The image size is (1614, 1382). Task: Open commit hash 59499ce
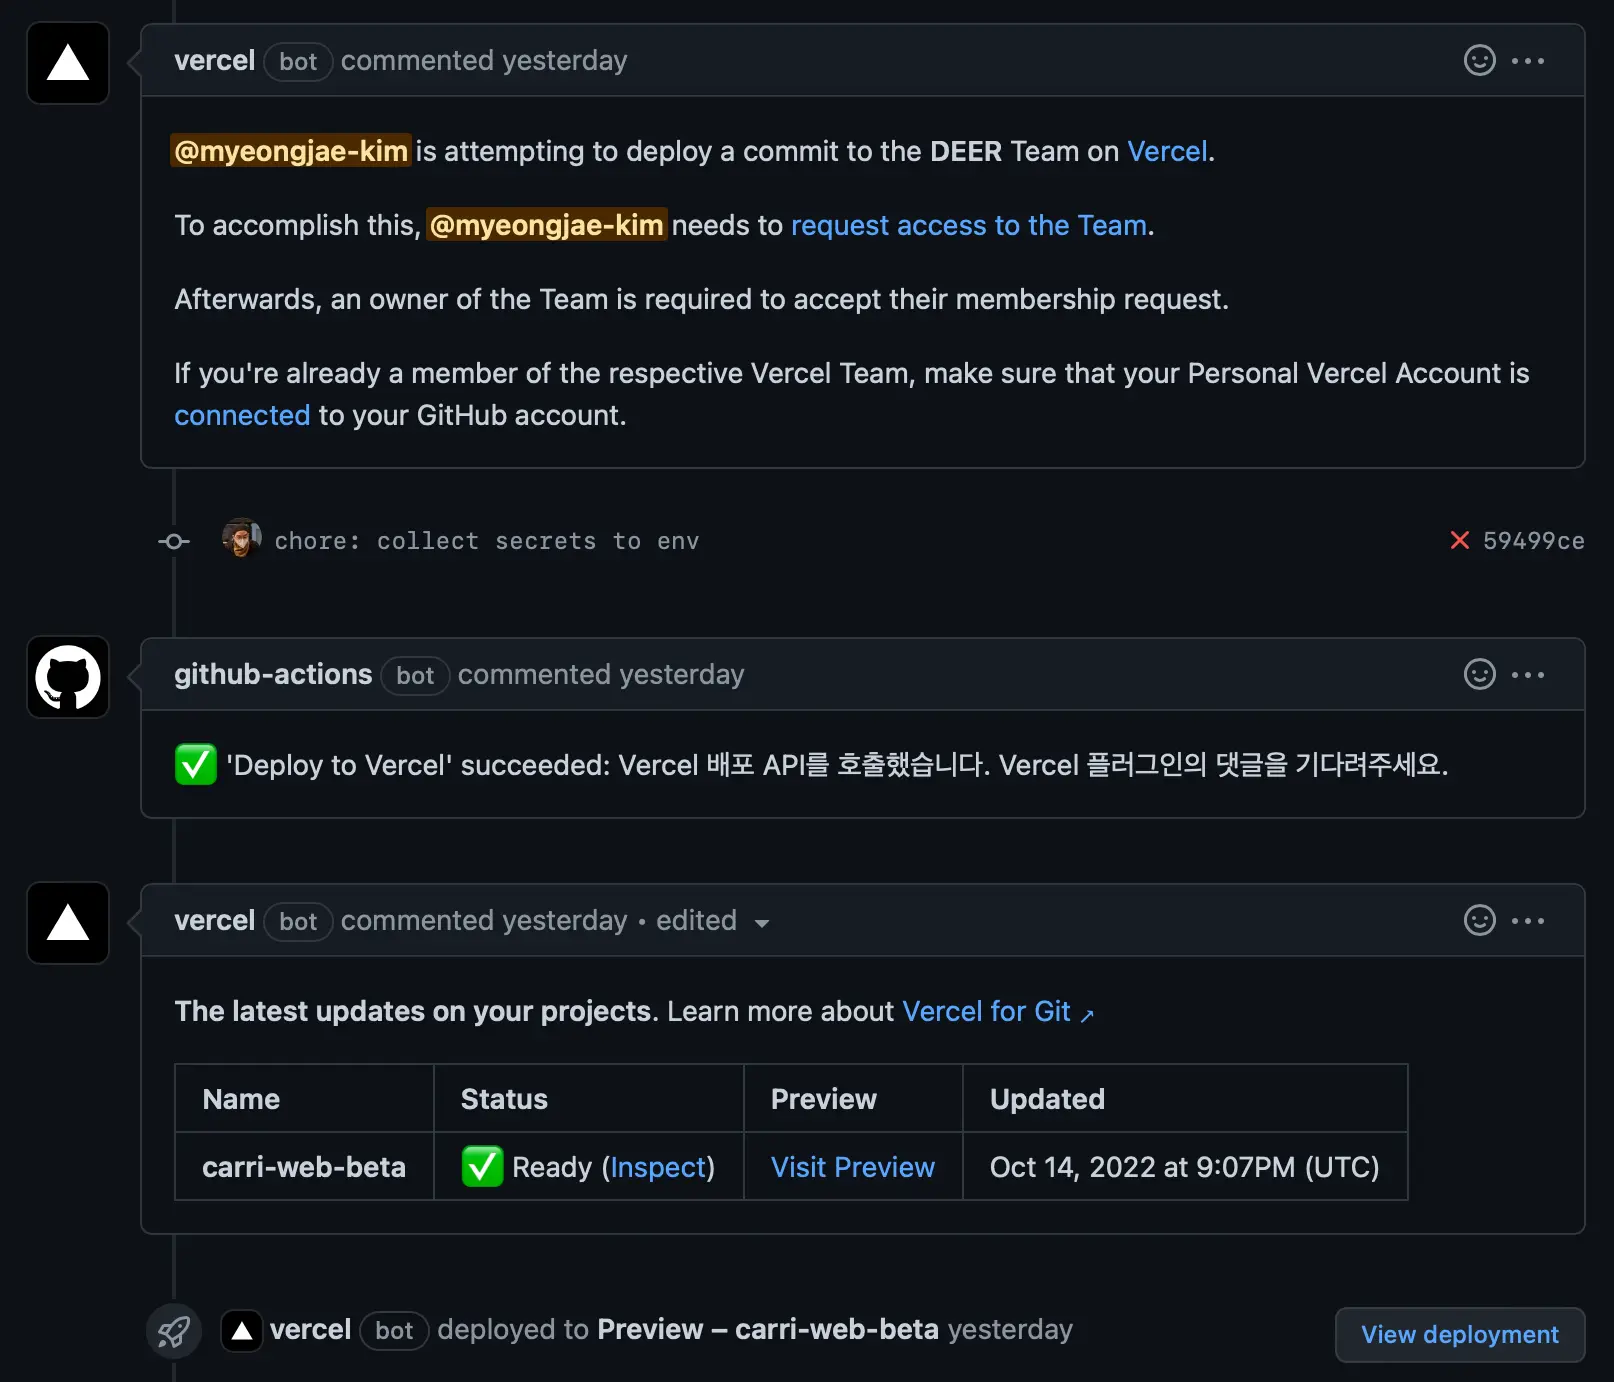(x=1533, y=541)
